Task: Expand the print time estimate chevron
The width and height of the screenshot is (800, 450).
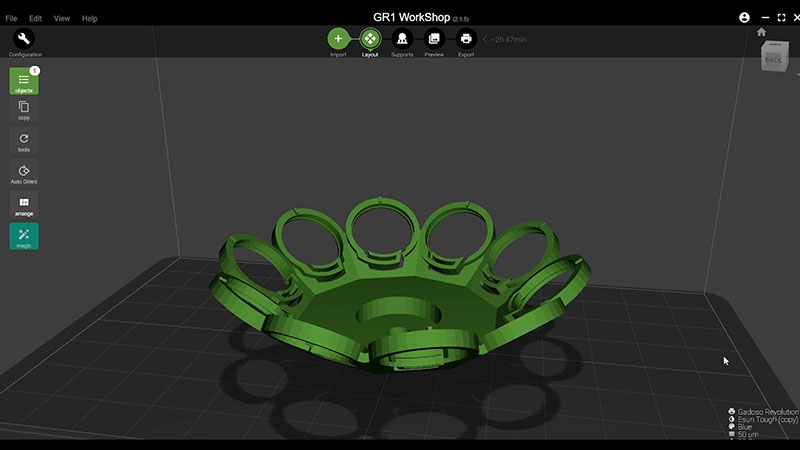Action: point(486,39)
